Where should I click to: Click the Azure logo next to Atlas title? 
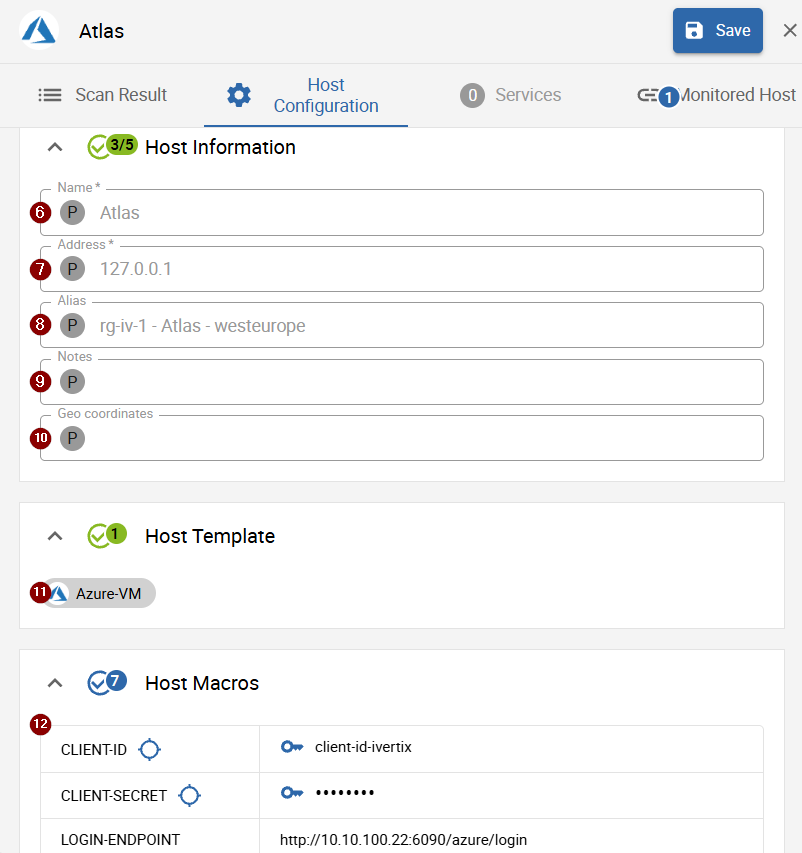(x=39, y=30)
